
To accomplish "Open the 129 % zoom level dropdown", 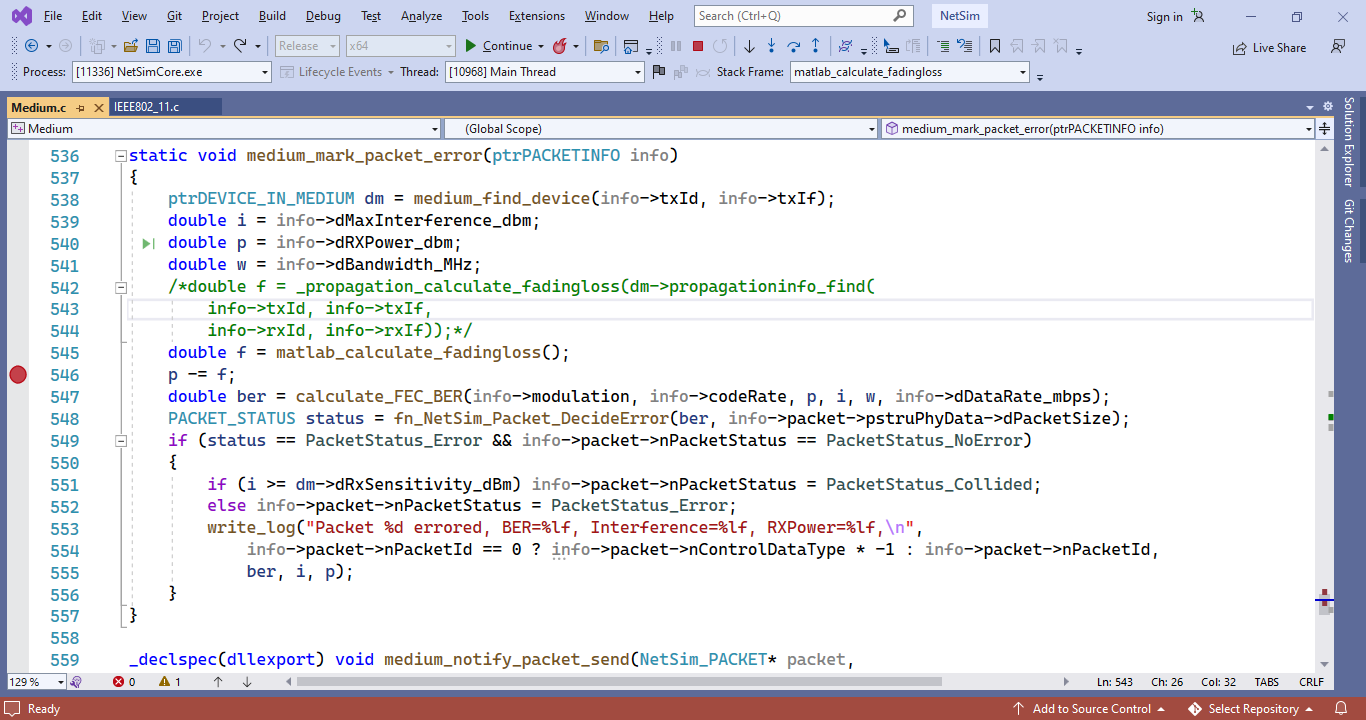I will (36, 682).
